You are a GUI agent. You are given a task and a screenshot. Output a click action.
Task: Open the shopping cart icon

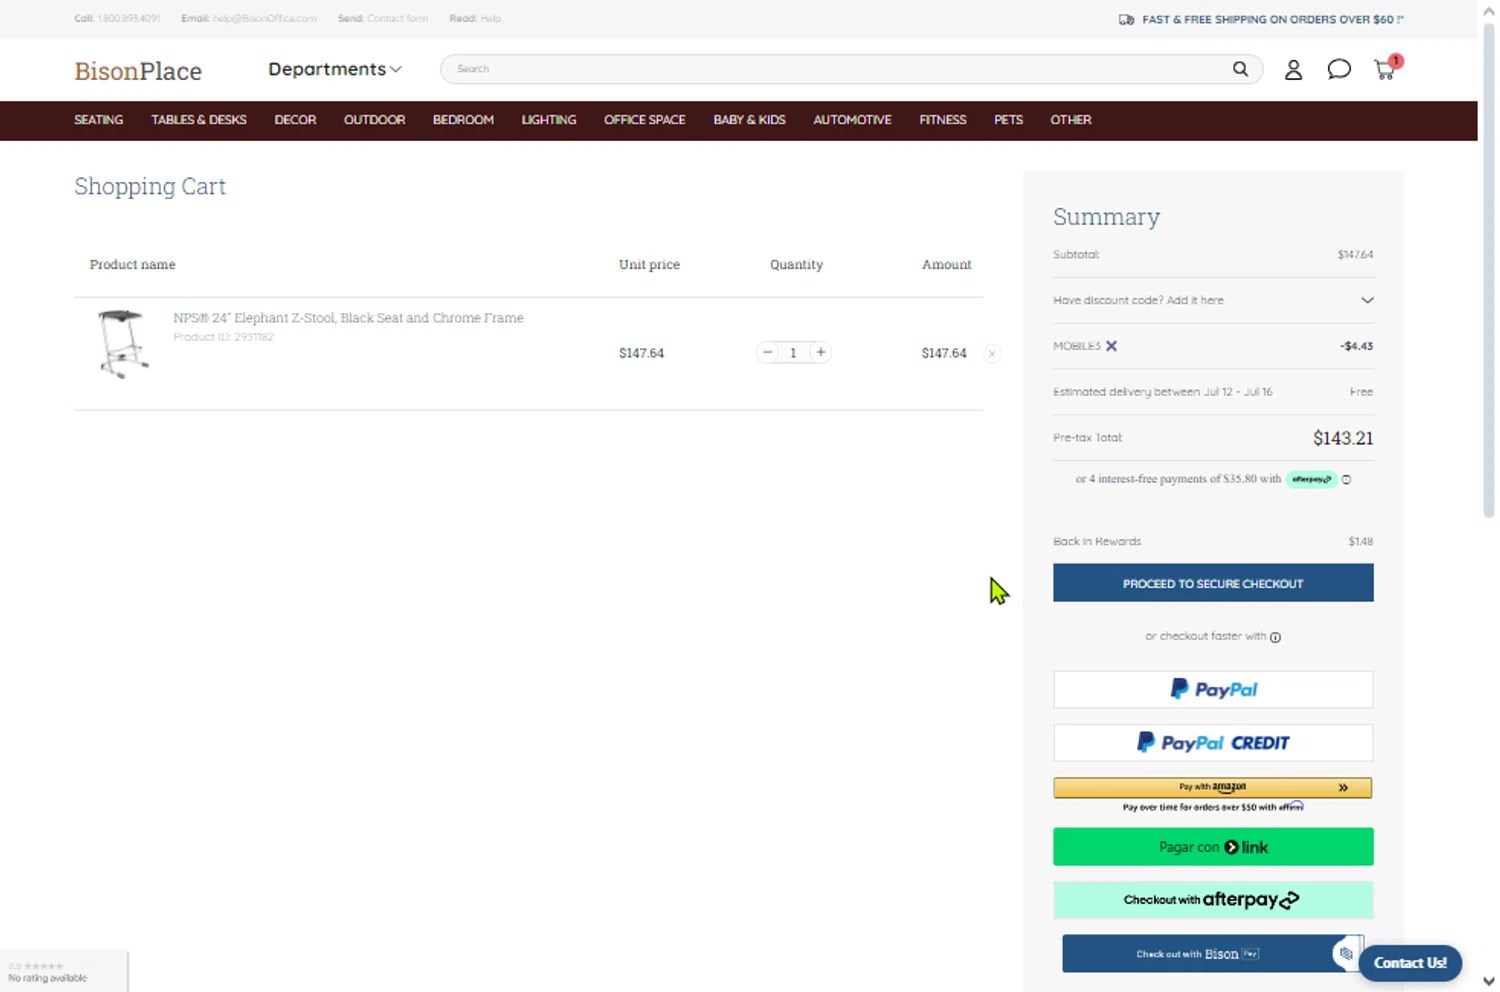point(1387,68)
